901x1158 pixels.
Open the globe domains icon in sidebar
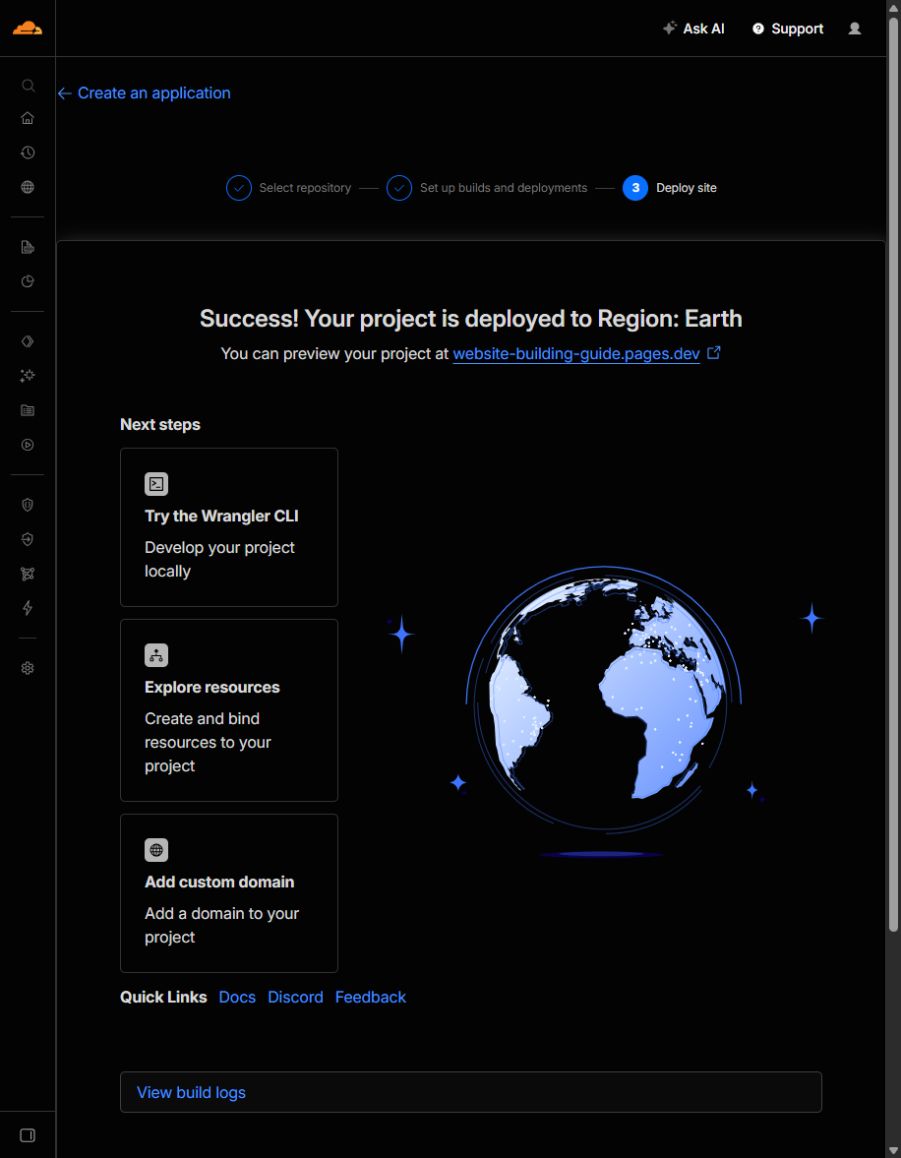(27, 187)
